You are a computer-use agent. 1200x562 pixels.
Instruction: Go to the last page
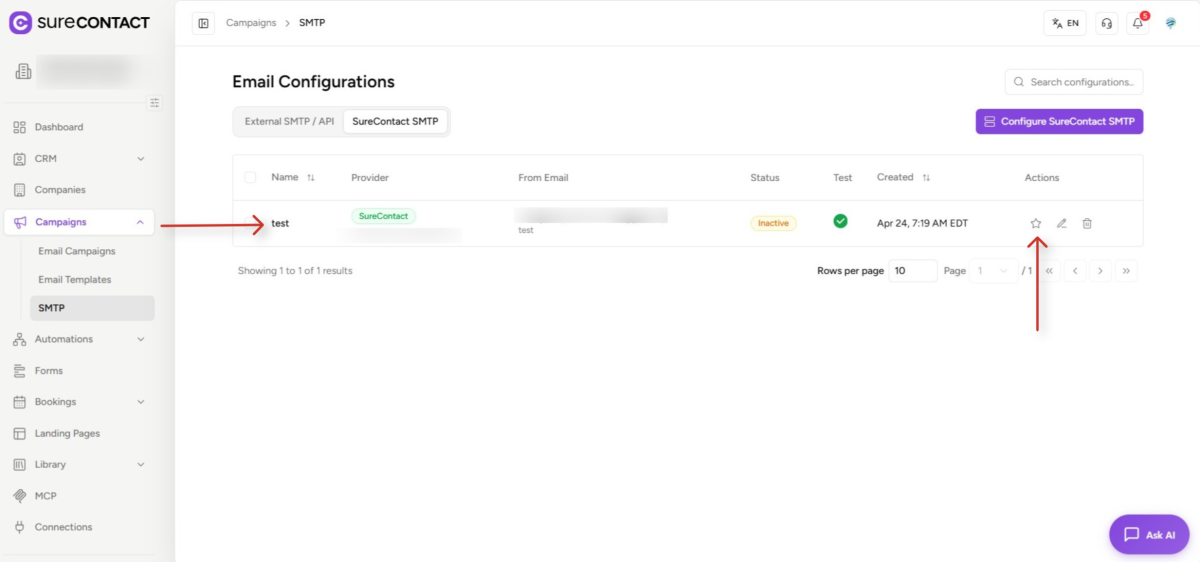1126,271
